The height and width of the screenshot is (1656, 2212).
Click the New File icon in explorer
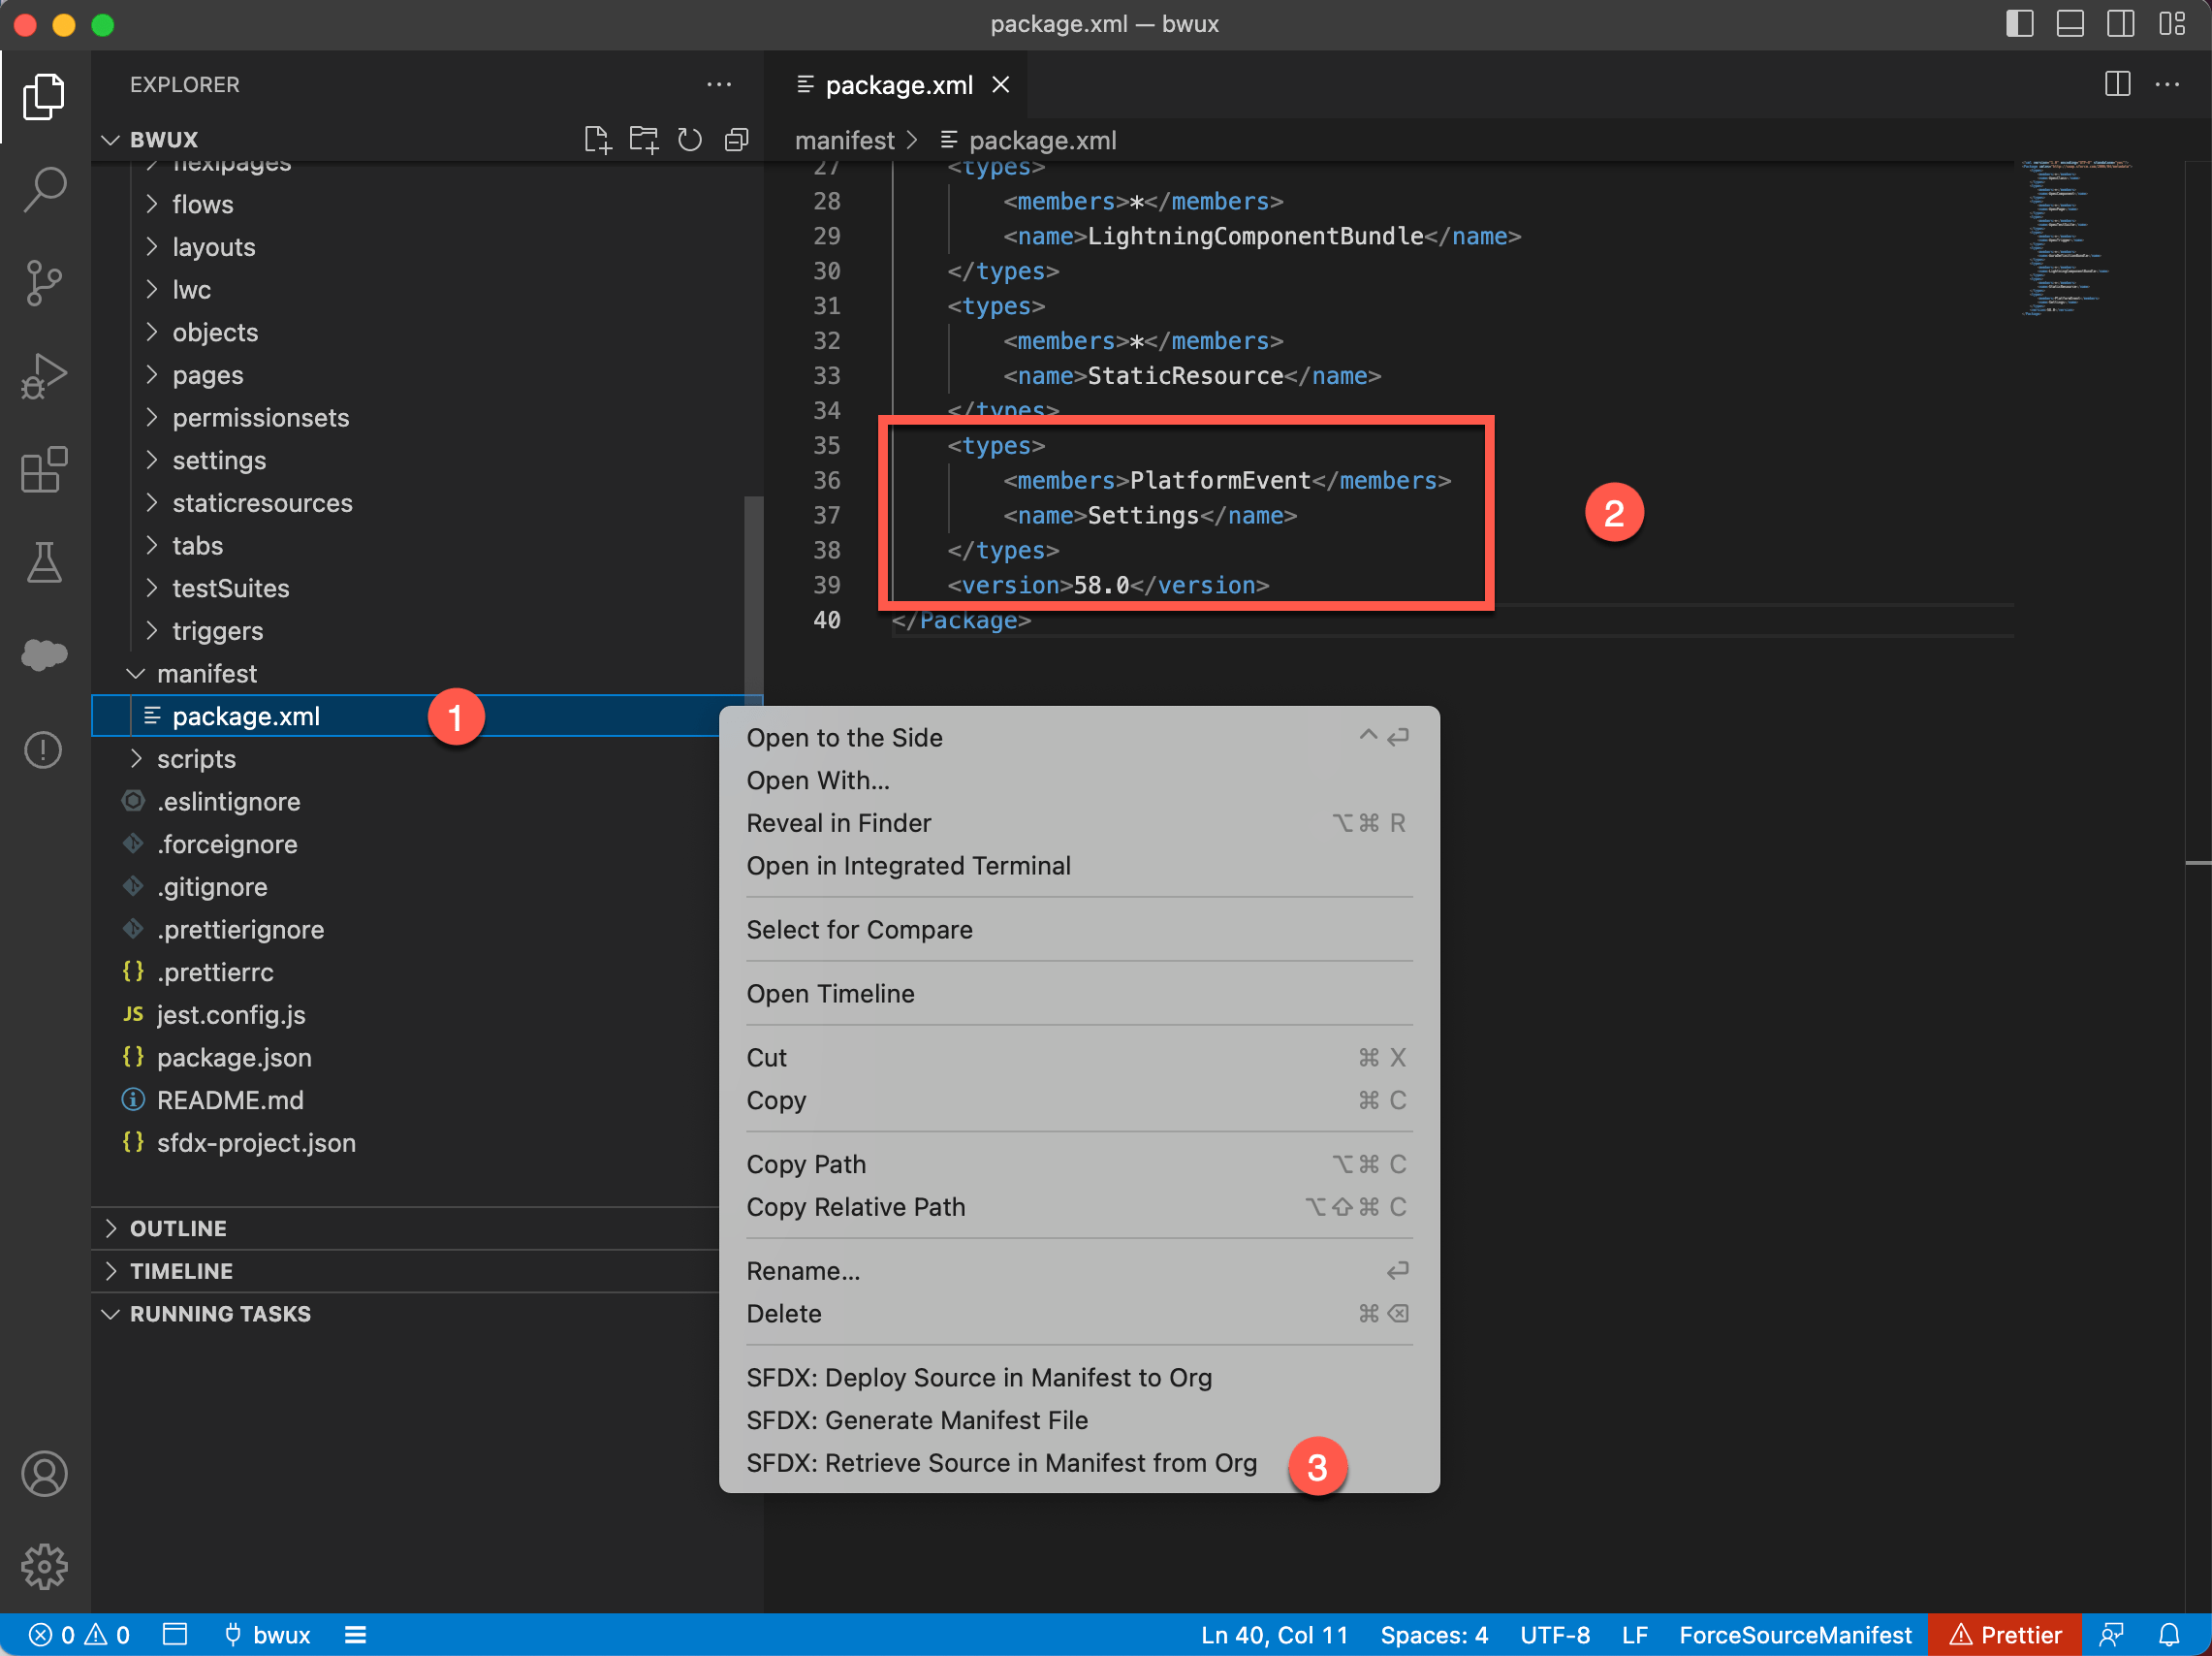click(x=597, y=140)
